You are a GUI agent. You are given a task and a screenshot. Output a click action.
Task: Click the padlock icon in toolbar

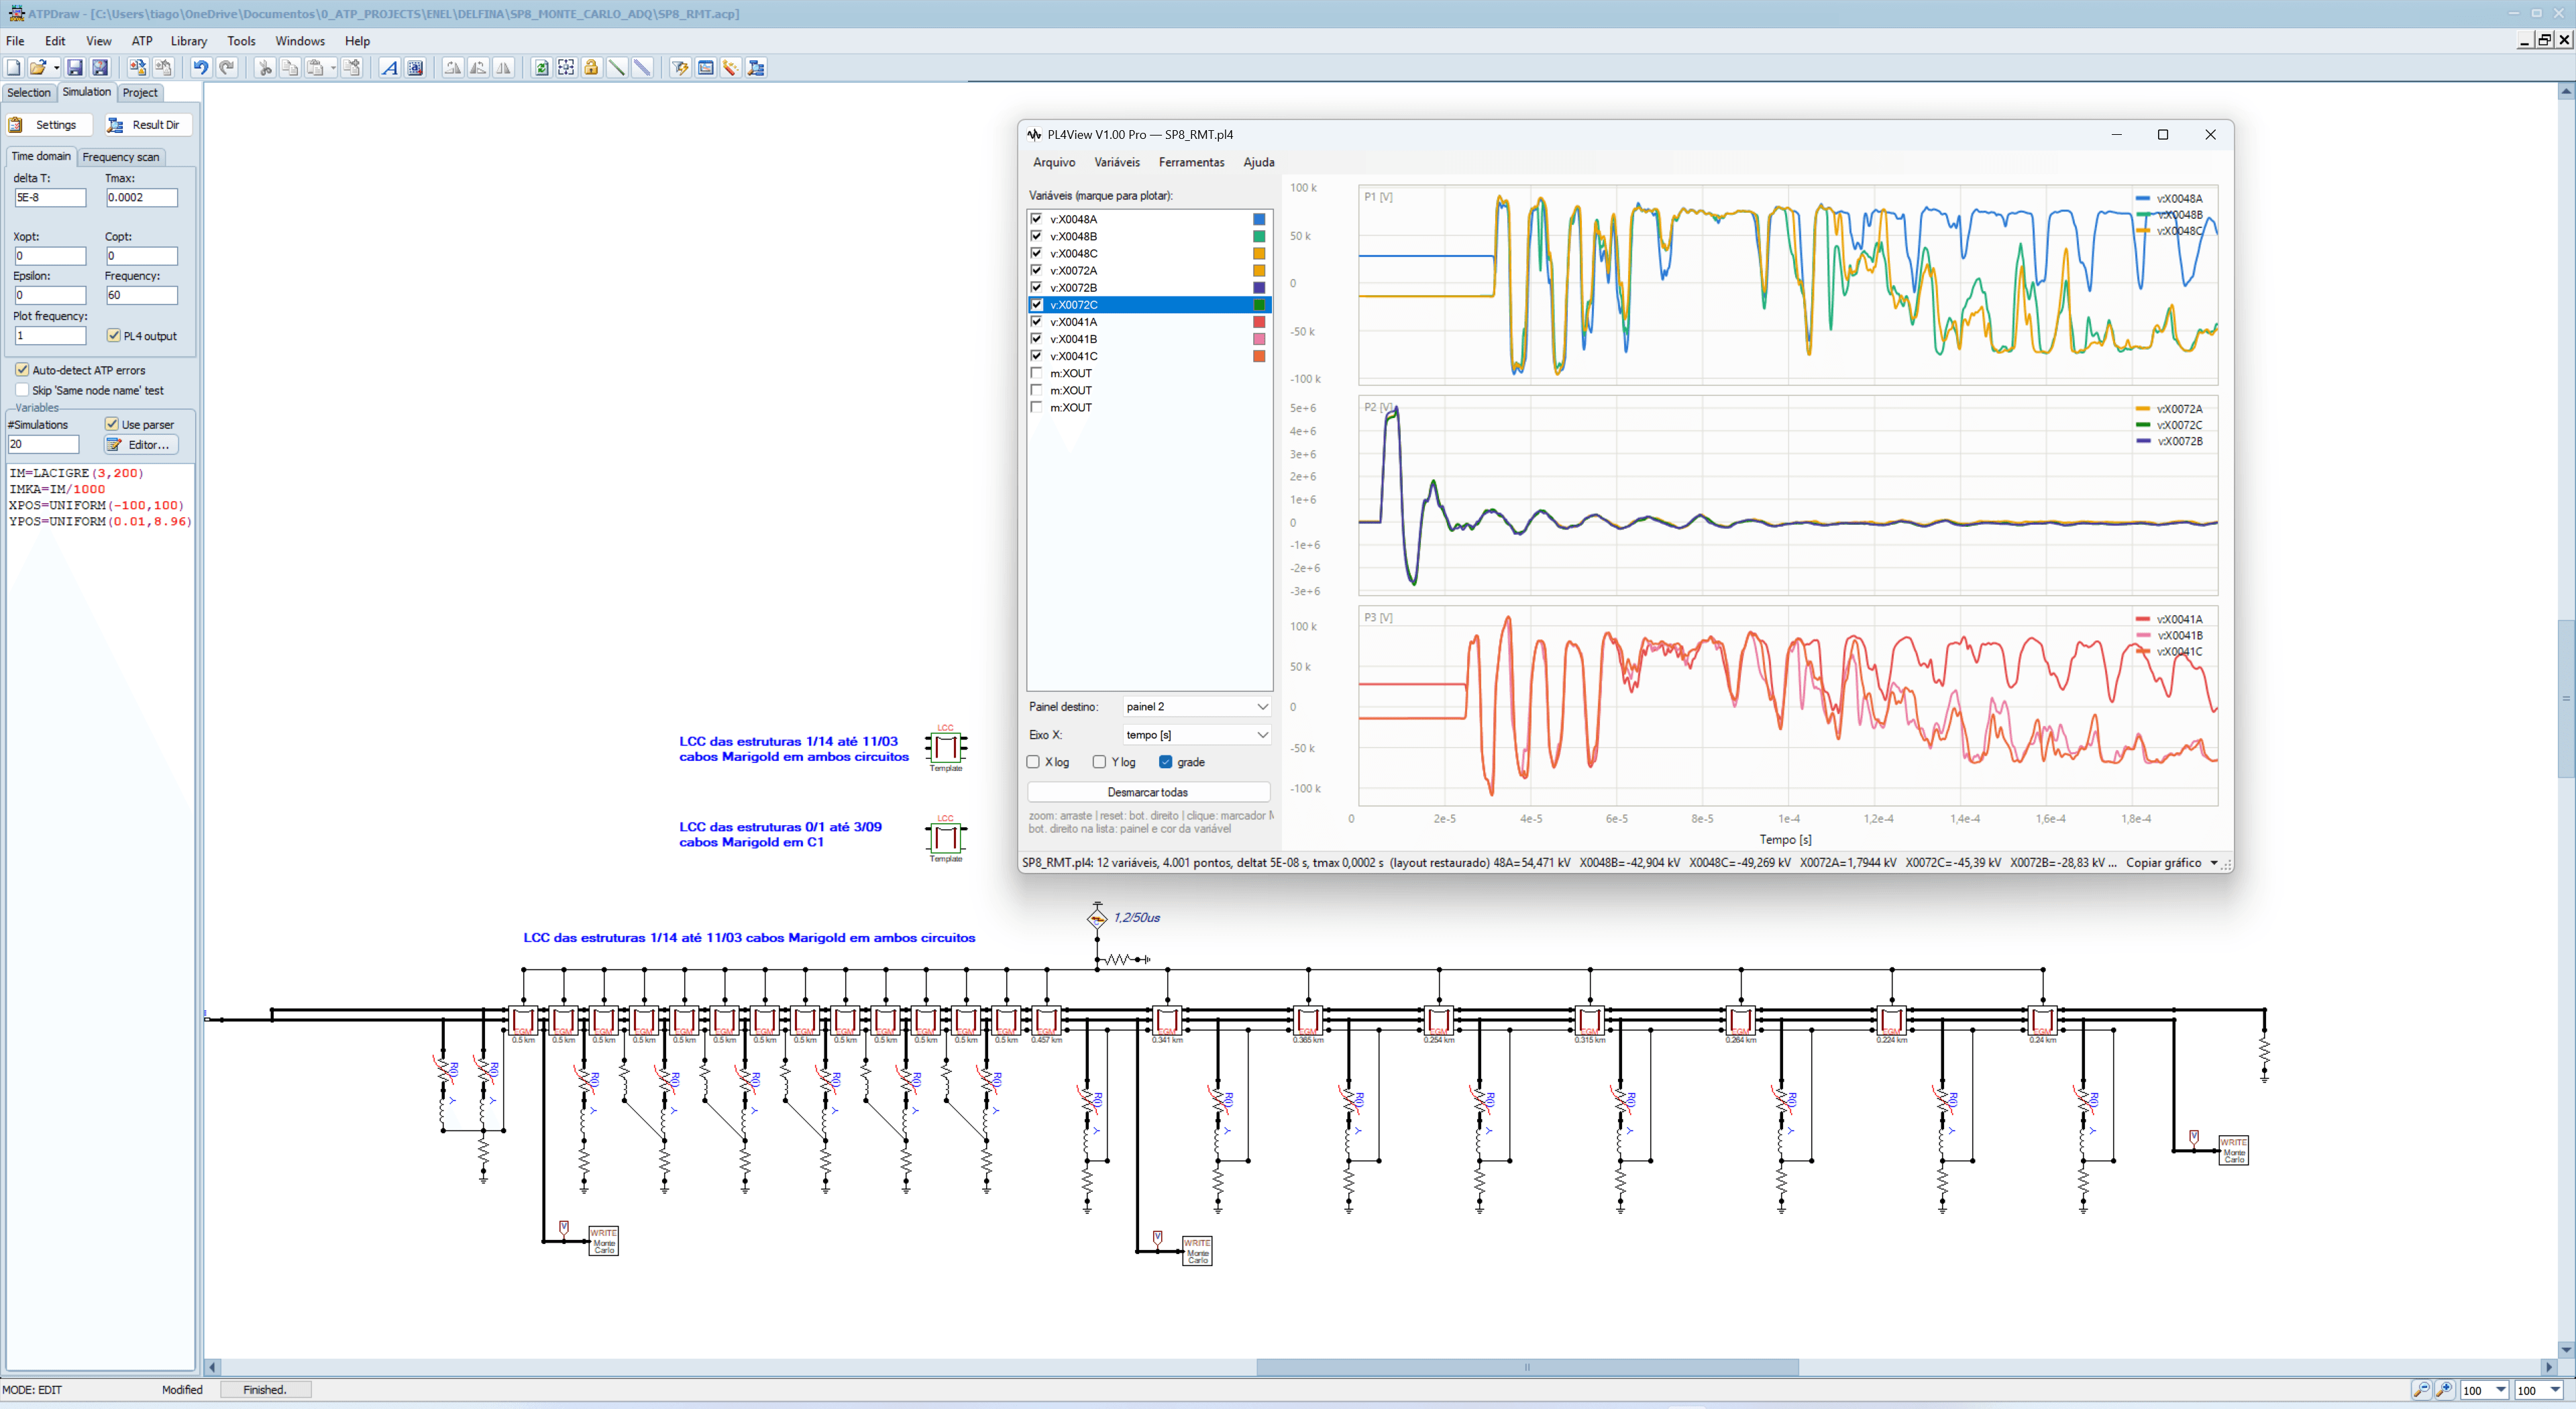pos(591,68)
